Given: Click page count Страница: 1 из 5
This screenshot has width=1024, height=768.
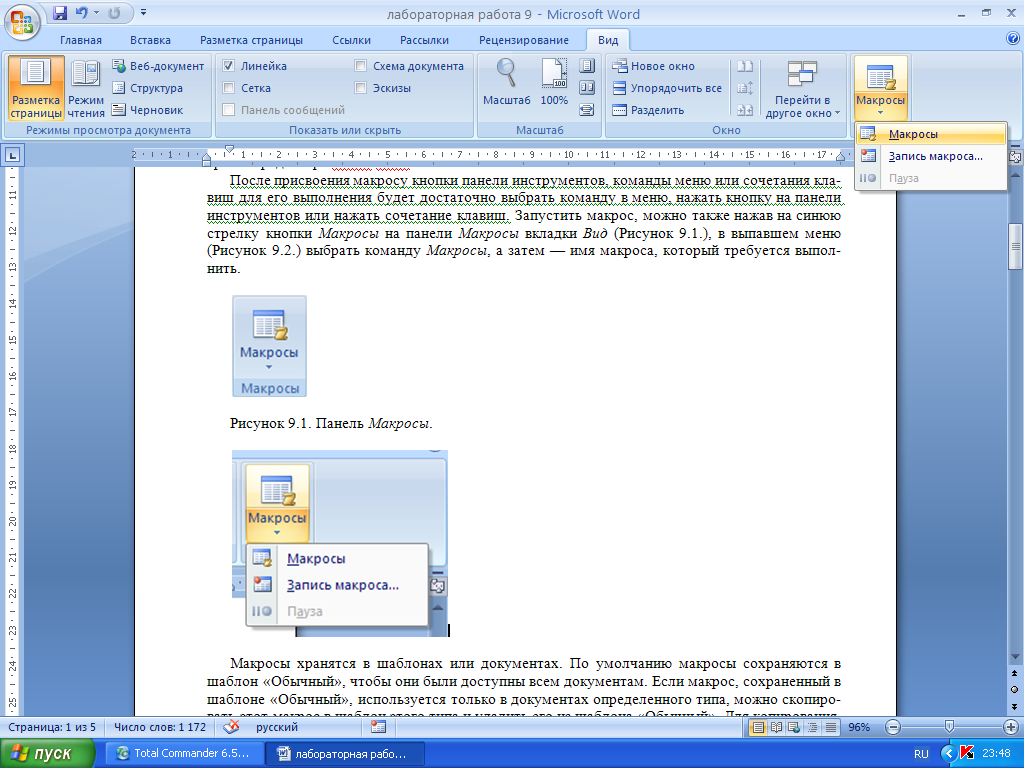Looking at the screenshot, I should (52, 727).
